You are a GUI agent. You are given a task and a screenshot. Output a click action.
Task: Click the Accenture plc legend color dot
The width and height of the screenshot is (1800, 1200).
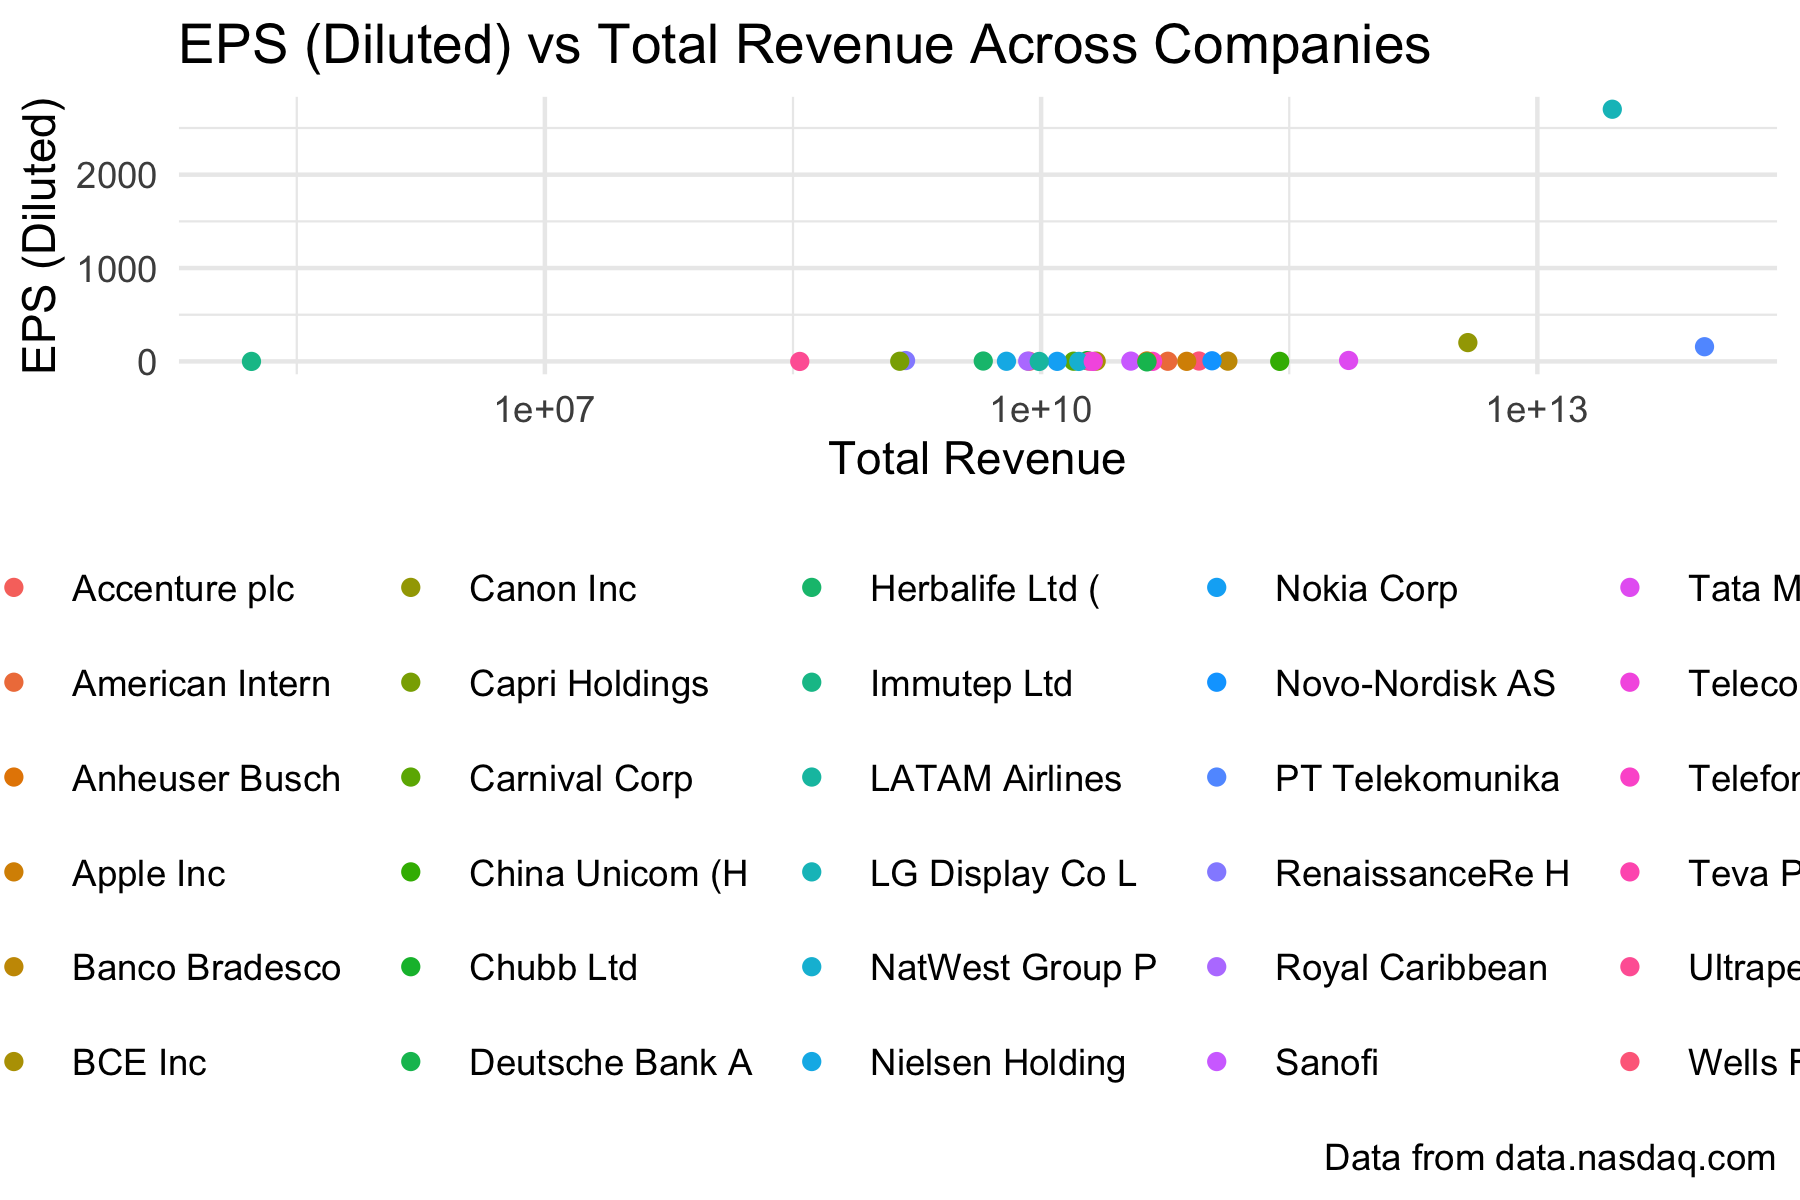[14, 588]
